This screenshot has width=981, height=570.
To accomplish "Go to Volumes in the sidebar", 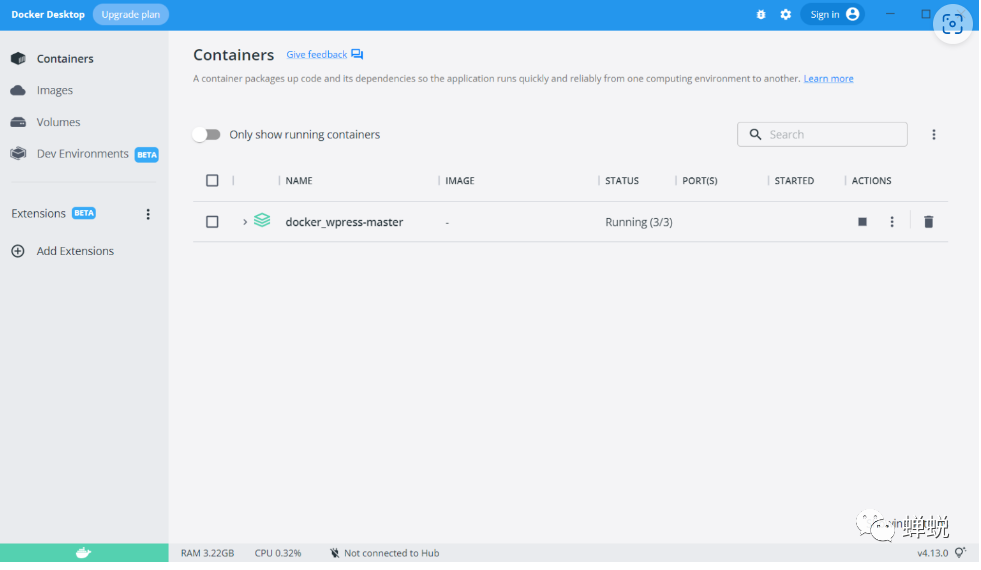I will 58,122.
